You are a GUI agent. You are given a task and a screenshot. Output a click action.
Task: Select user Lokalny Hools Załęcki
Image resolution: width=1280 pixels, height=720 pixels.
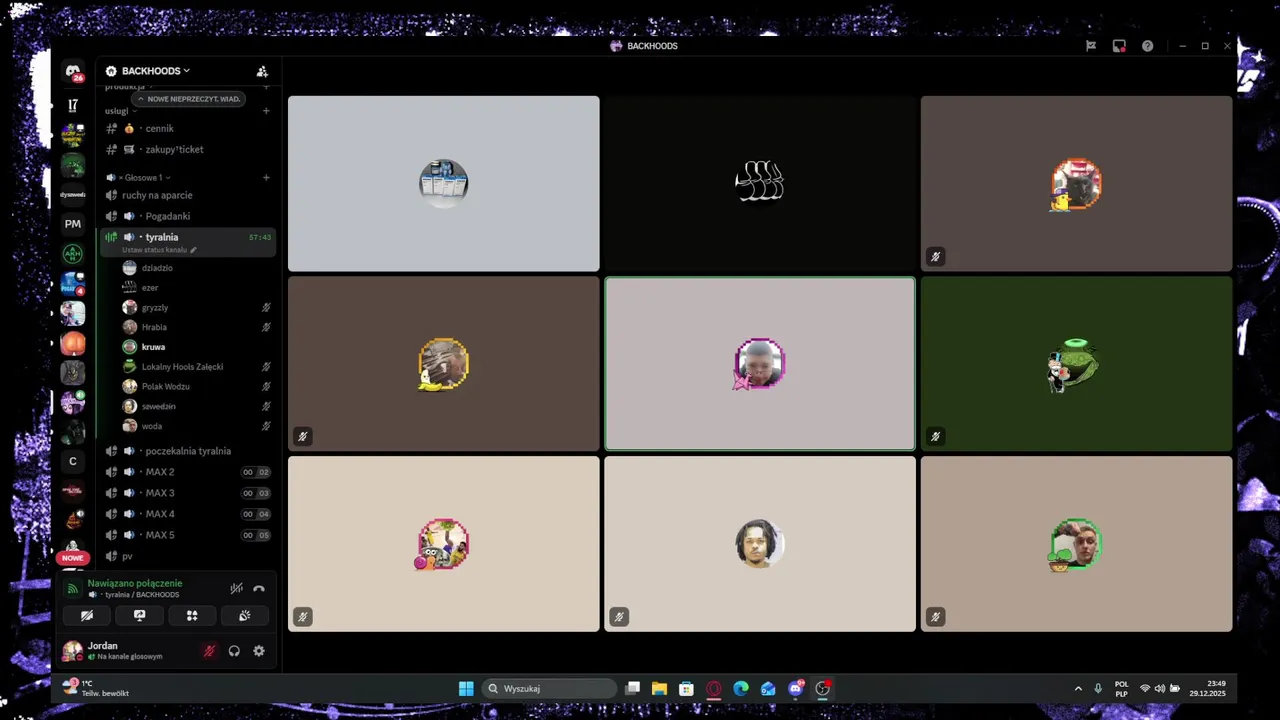(x=197, y=367)
